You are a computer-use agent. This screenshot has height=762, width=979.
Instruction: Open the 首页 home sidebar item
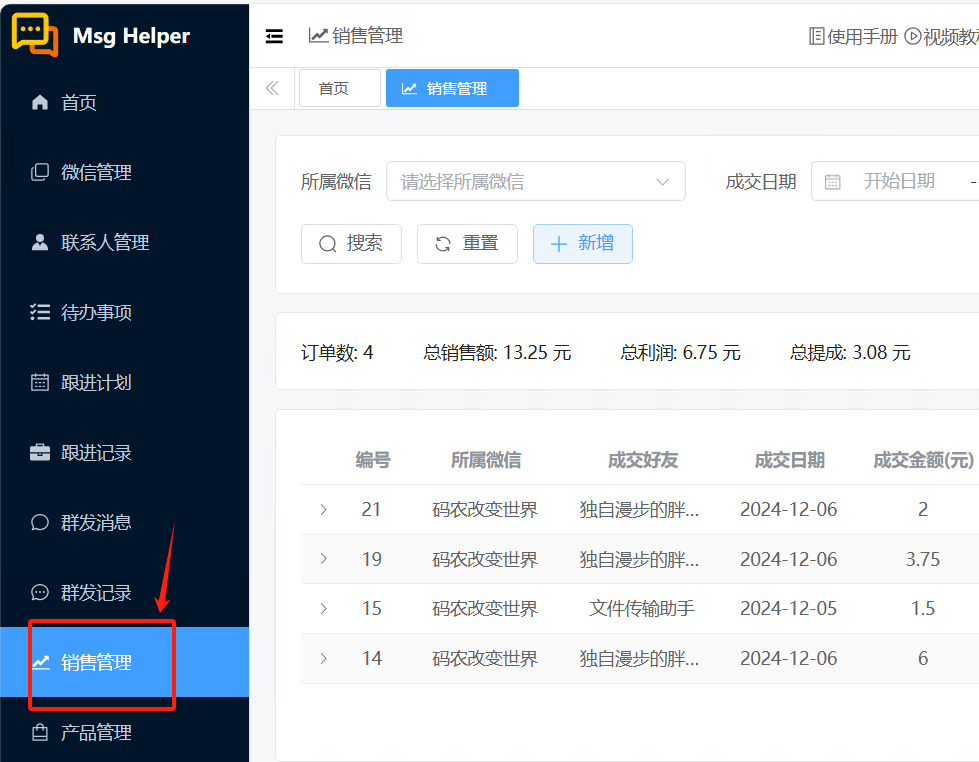click(x=124, y=102)
